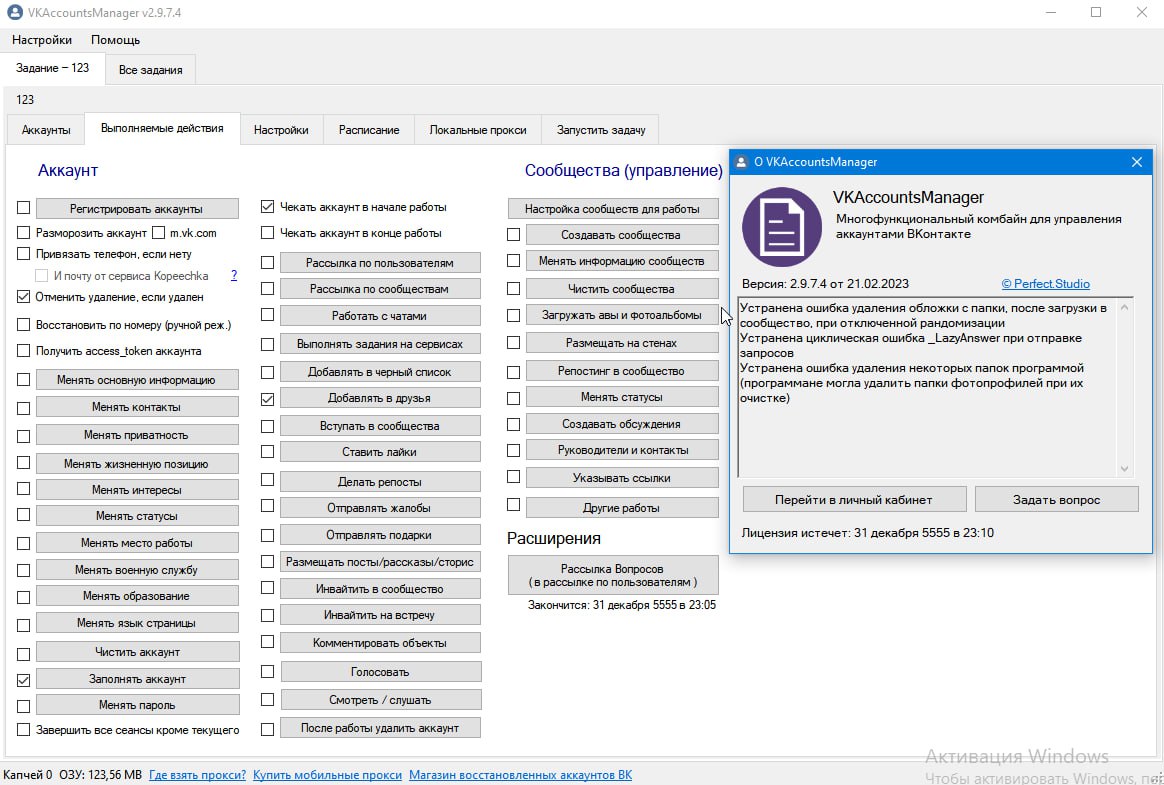Image resolution: width=1164 pixels, height=785 pixels.
Task: Toggle Разморозить аккаунт checkbox
Action: [24, 232]
